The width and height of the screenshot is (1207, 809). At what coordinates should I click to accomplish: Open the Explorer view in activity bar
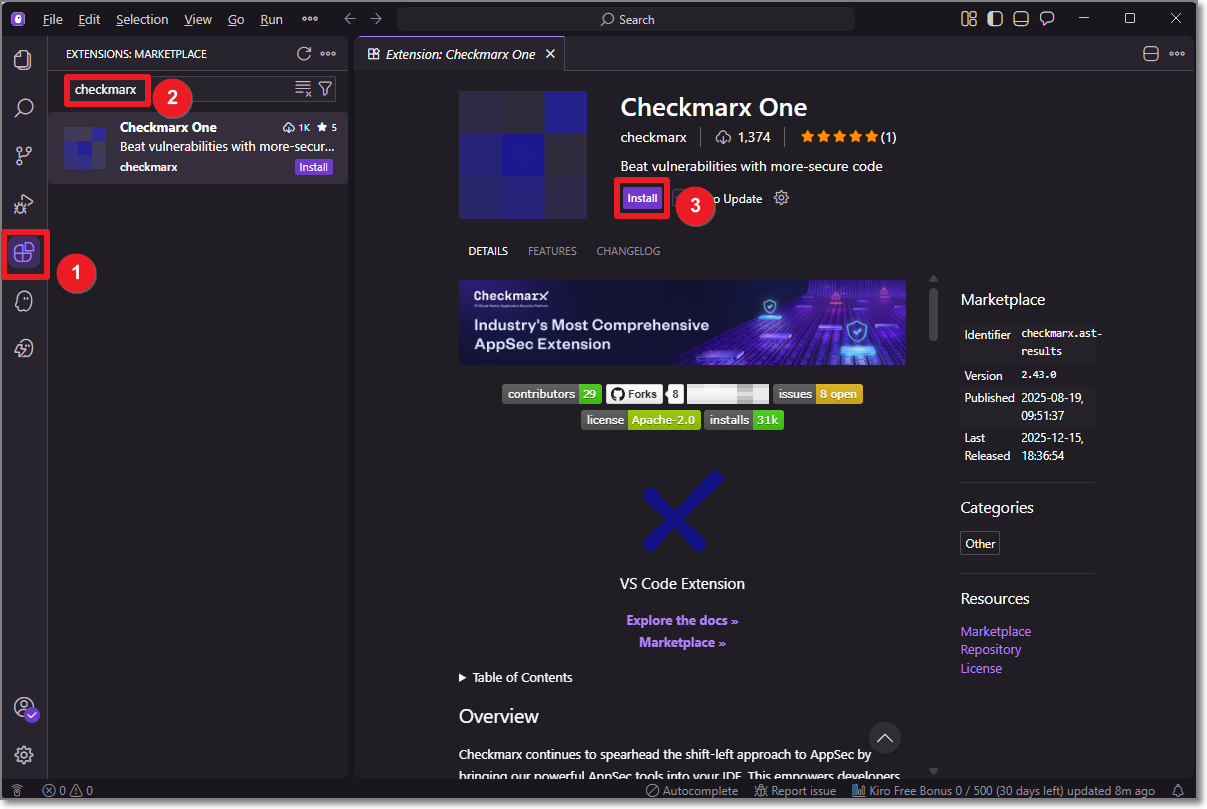pyautogui.click(x=23, y=60)
